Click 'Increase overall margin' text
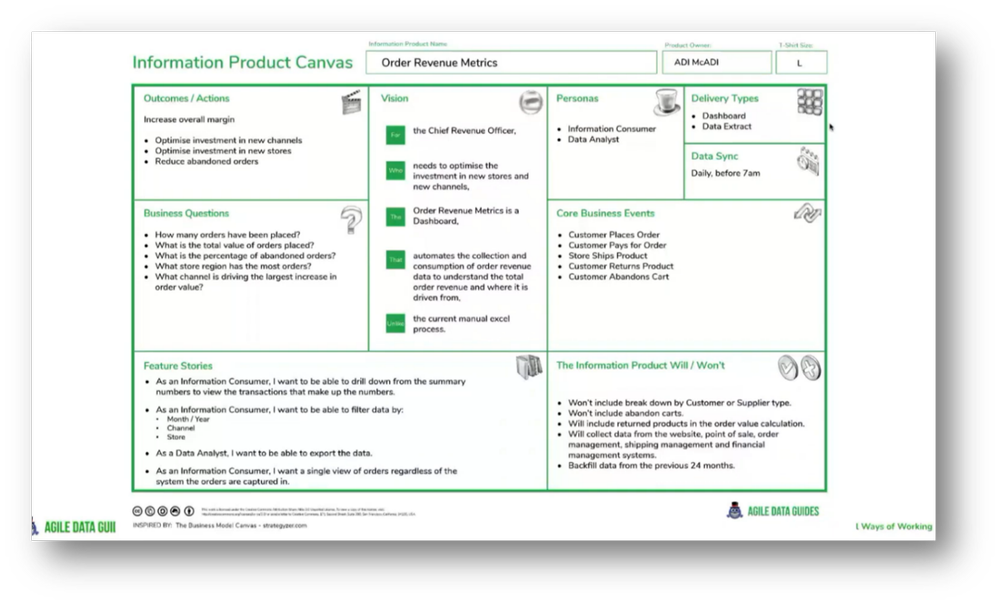 tap(189, 119)
